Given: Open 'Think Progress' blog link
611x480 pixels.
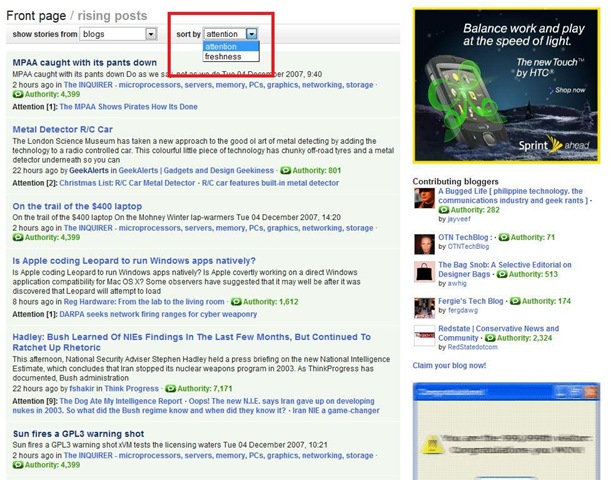Looking at the screenshot, I should pos(131,388).
